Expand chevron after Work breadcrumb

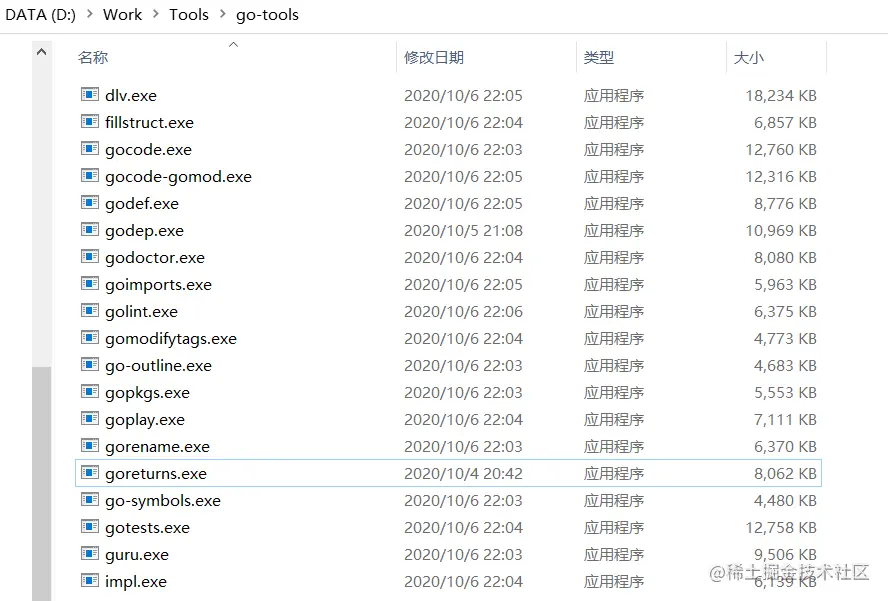click(156, 14)
